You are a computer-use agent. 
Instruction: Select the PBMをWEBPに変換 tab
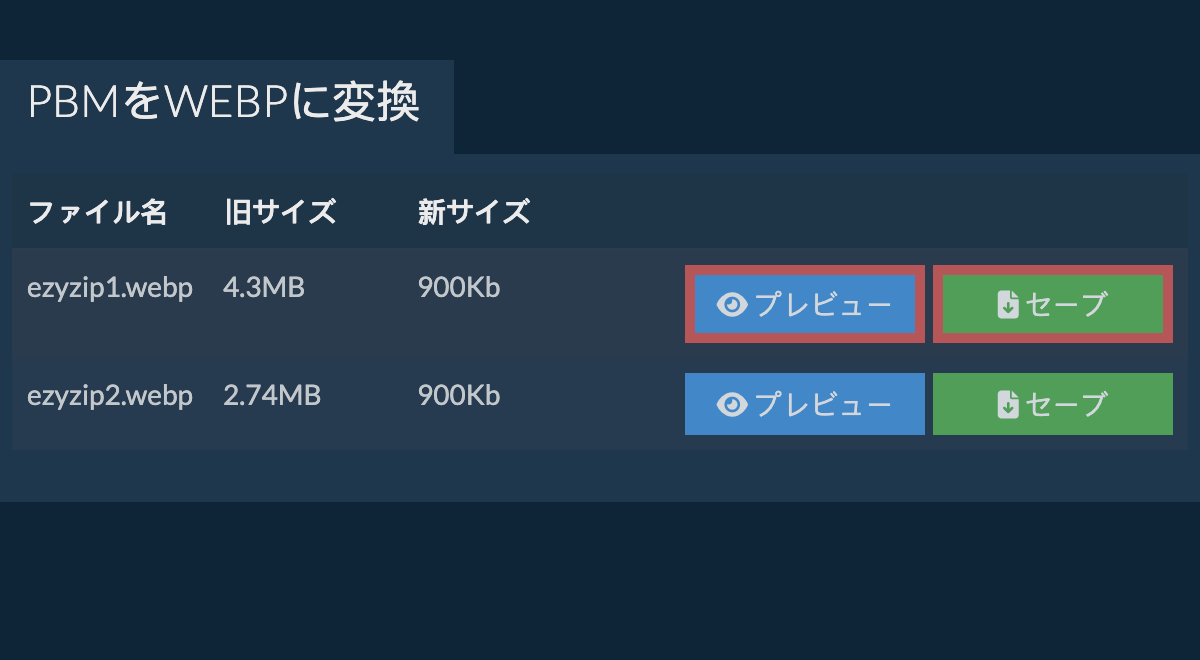(224, 104)
